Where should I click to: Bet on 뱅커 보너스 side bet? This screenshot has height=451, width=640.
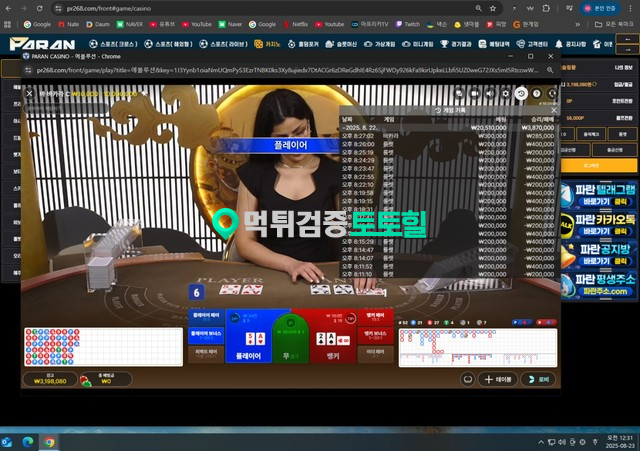[x=376, y=335]
